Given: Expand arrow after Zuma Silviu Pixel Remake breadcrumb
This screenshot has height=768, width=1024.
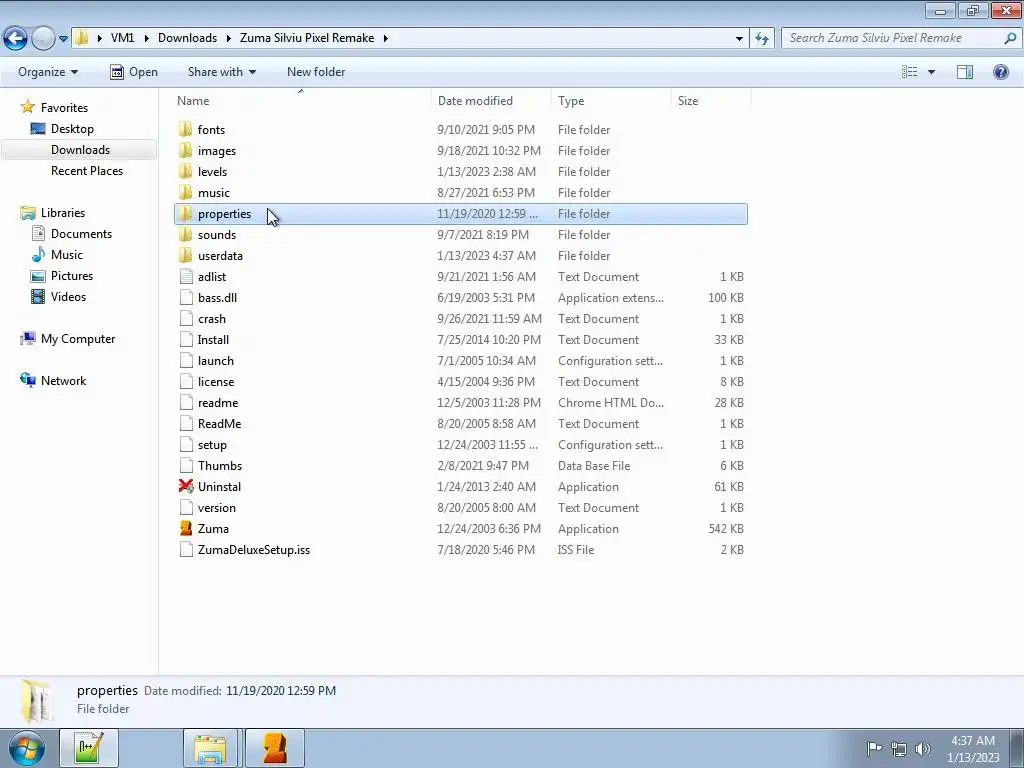Looking at the screenshot, I should pyautogui.click(x=386, y=38).
